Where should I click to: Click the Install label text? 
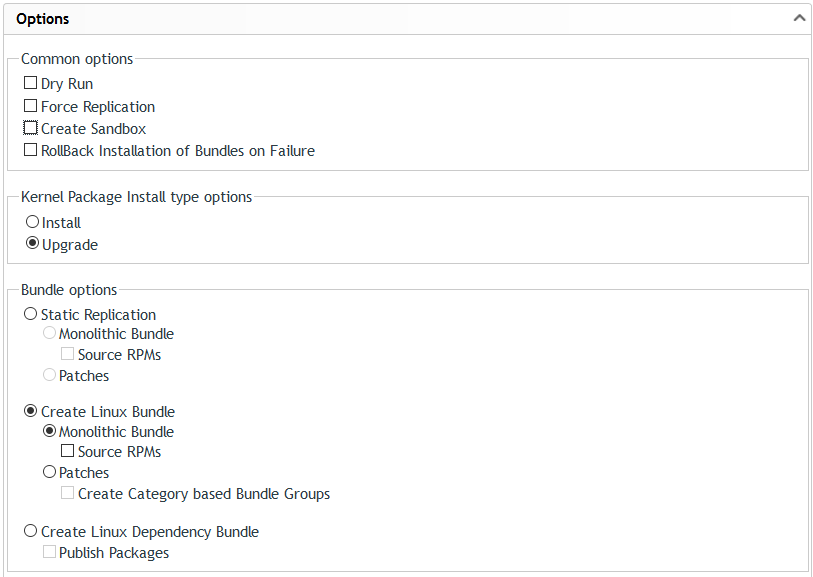click(62, 223)
